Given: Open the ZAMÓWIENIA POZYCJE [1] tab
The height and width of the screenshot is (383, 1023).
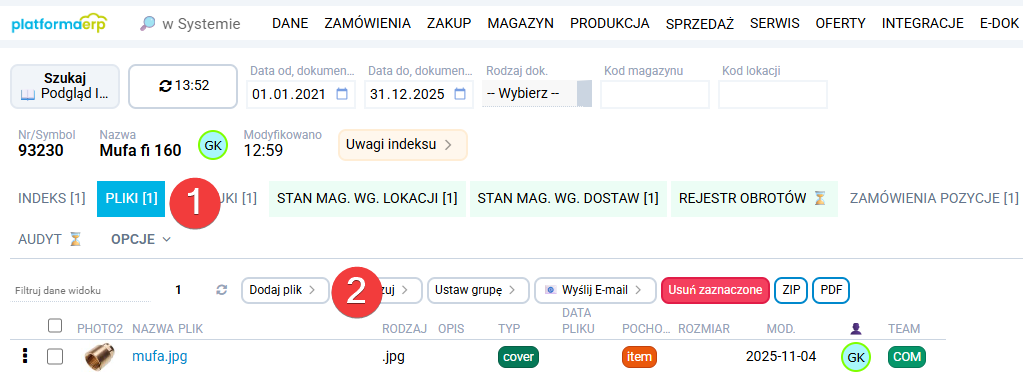Looking at the screenshot, I should pos(934,198).
